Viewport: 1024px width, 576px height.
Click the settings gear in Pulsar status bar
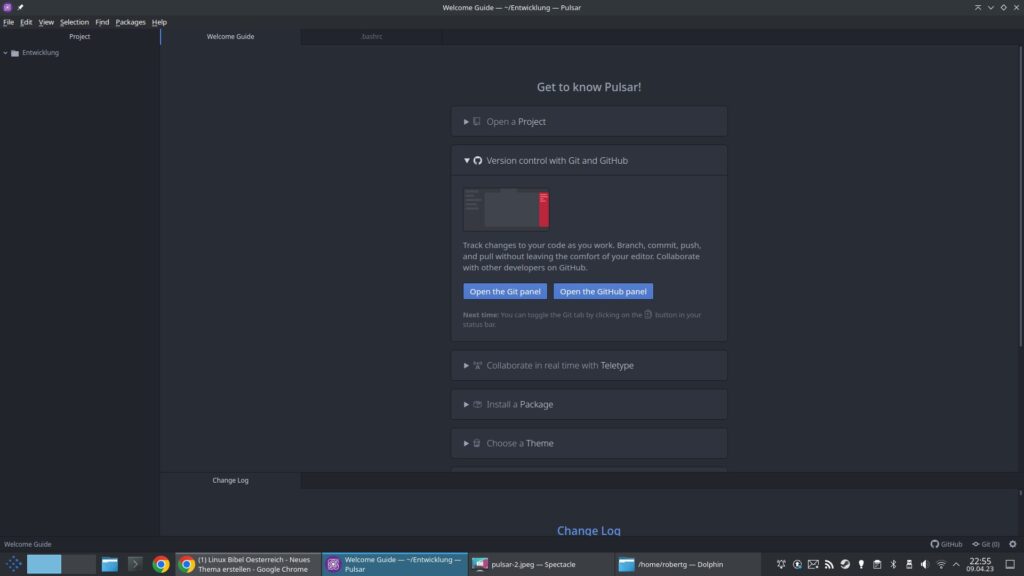1013,545
